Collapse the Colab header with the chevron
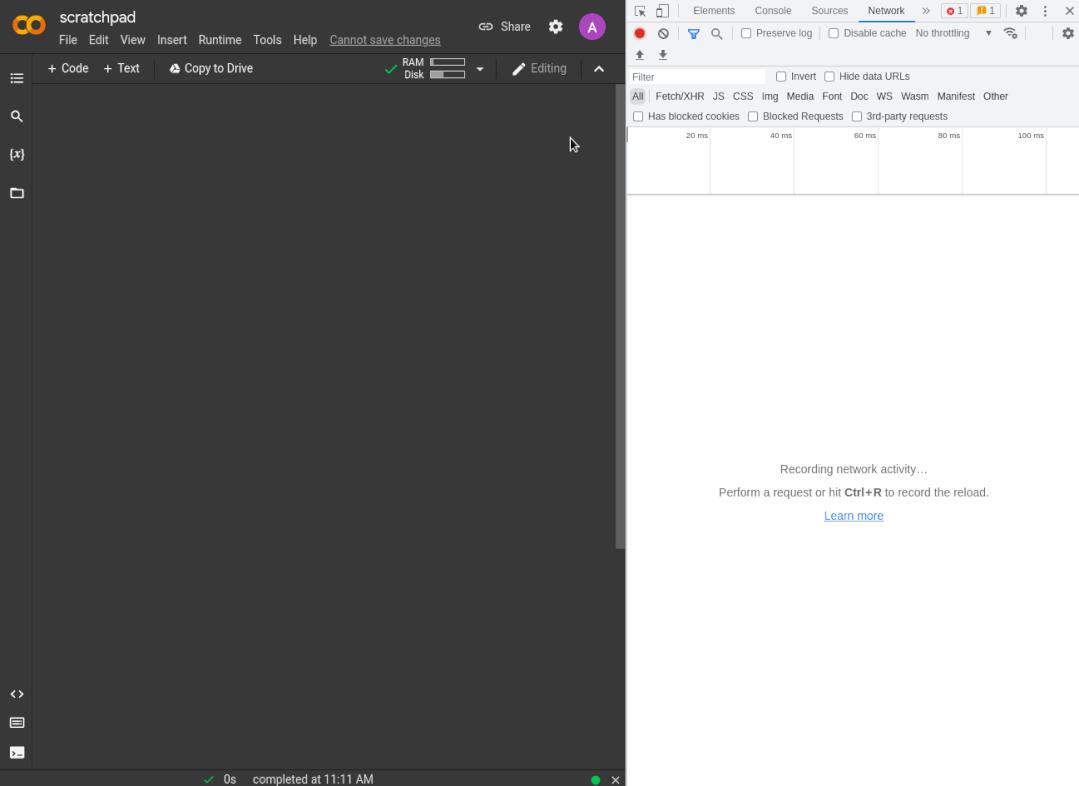 (x=598, y=69)
